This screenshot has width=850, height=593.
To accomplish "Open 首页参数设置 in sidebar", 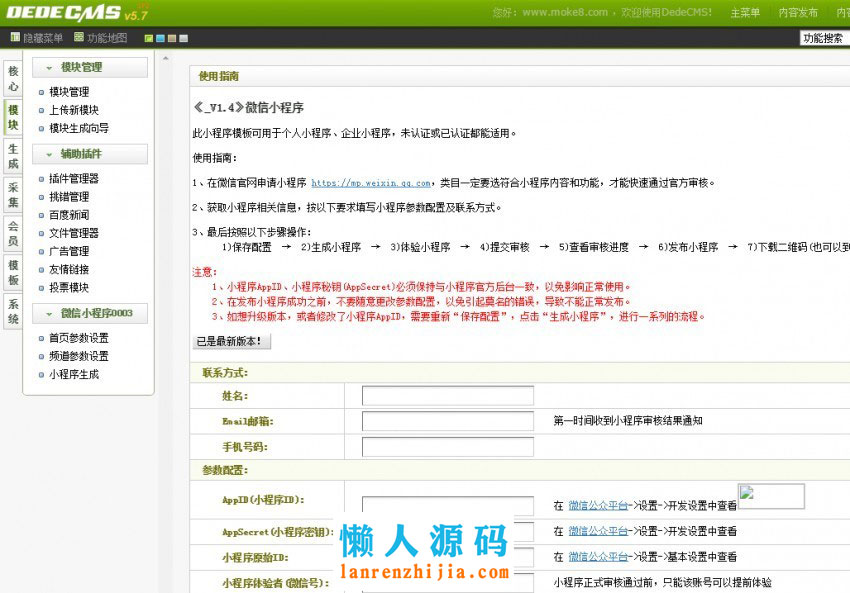I will click(79, 338).
